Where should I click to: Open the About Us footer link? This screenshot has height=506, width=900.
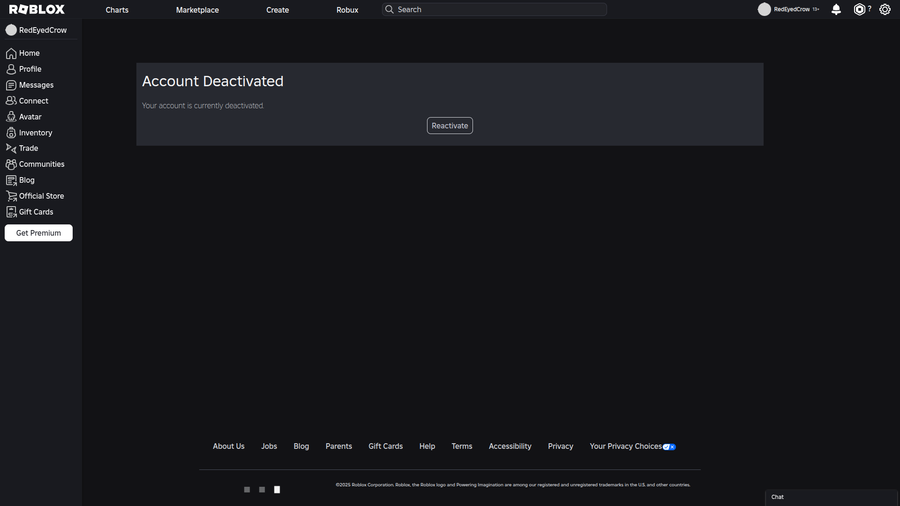pyautogui.click(x=228, y=446)
